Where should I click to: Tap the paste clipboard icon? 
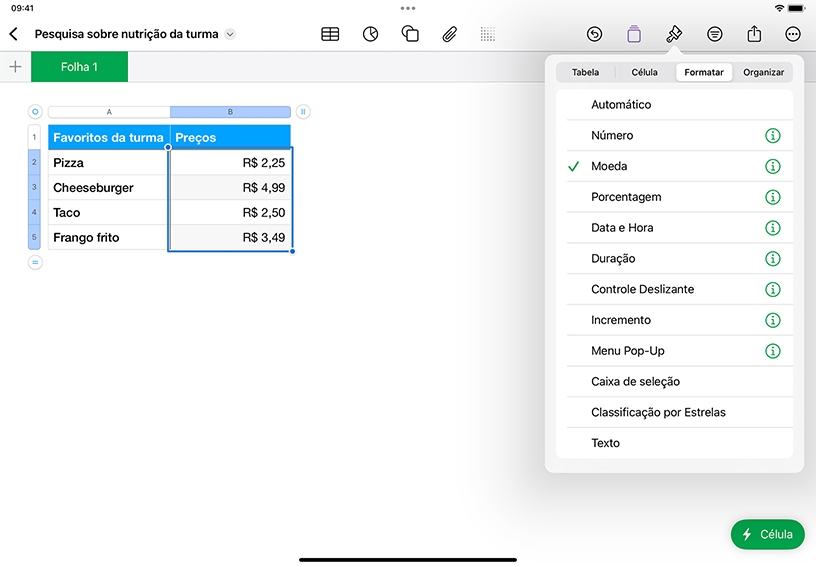click(634, 34)
